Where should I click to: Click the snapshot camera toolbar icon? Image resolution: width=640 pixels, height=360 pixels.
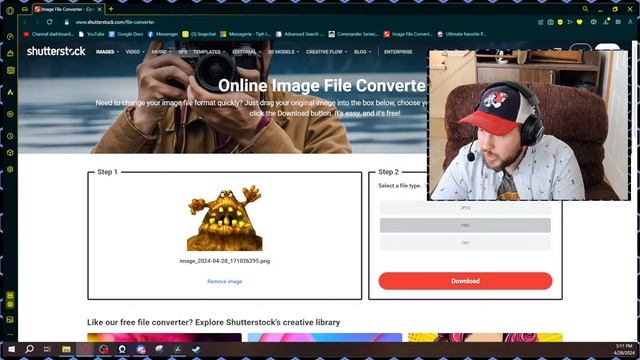pos(550,22)
